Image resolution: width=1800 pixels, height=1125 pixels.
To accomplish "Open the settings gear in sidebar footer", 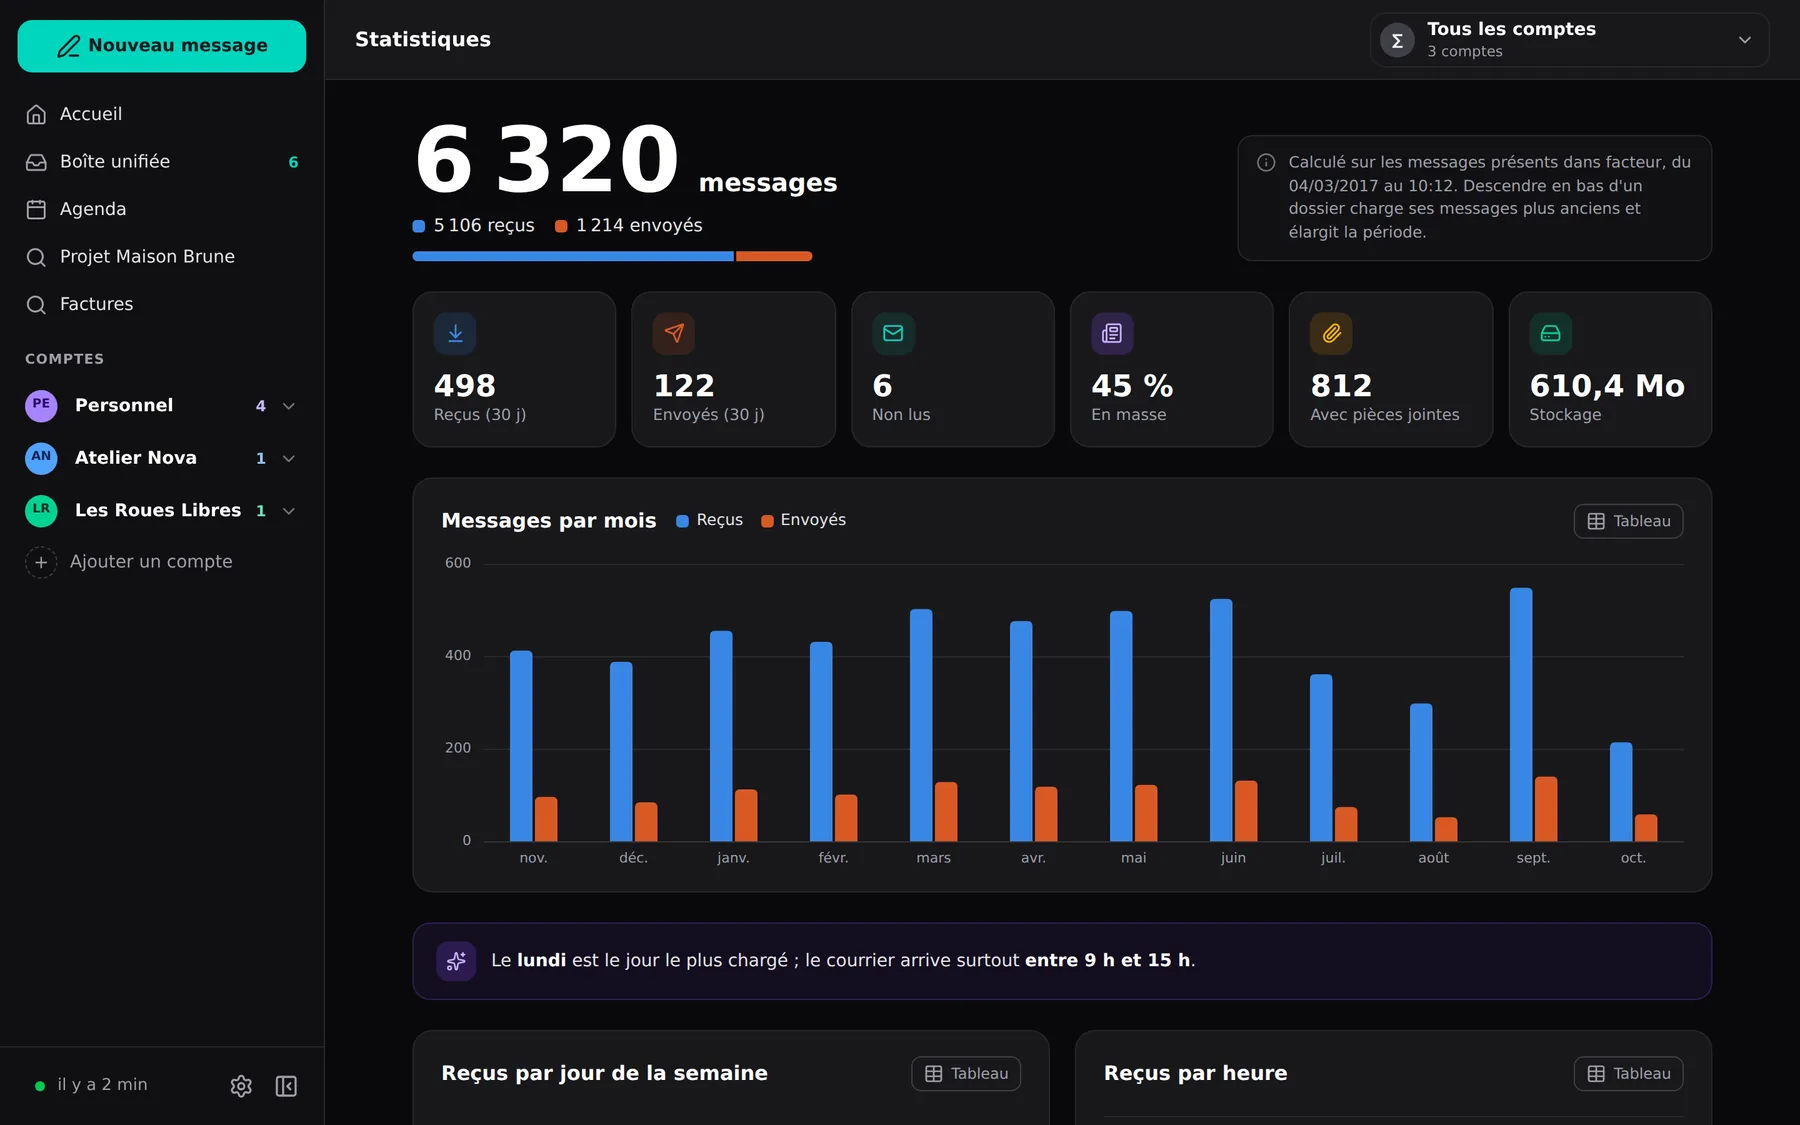I will (241, 1086).
